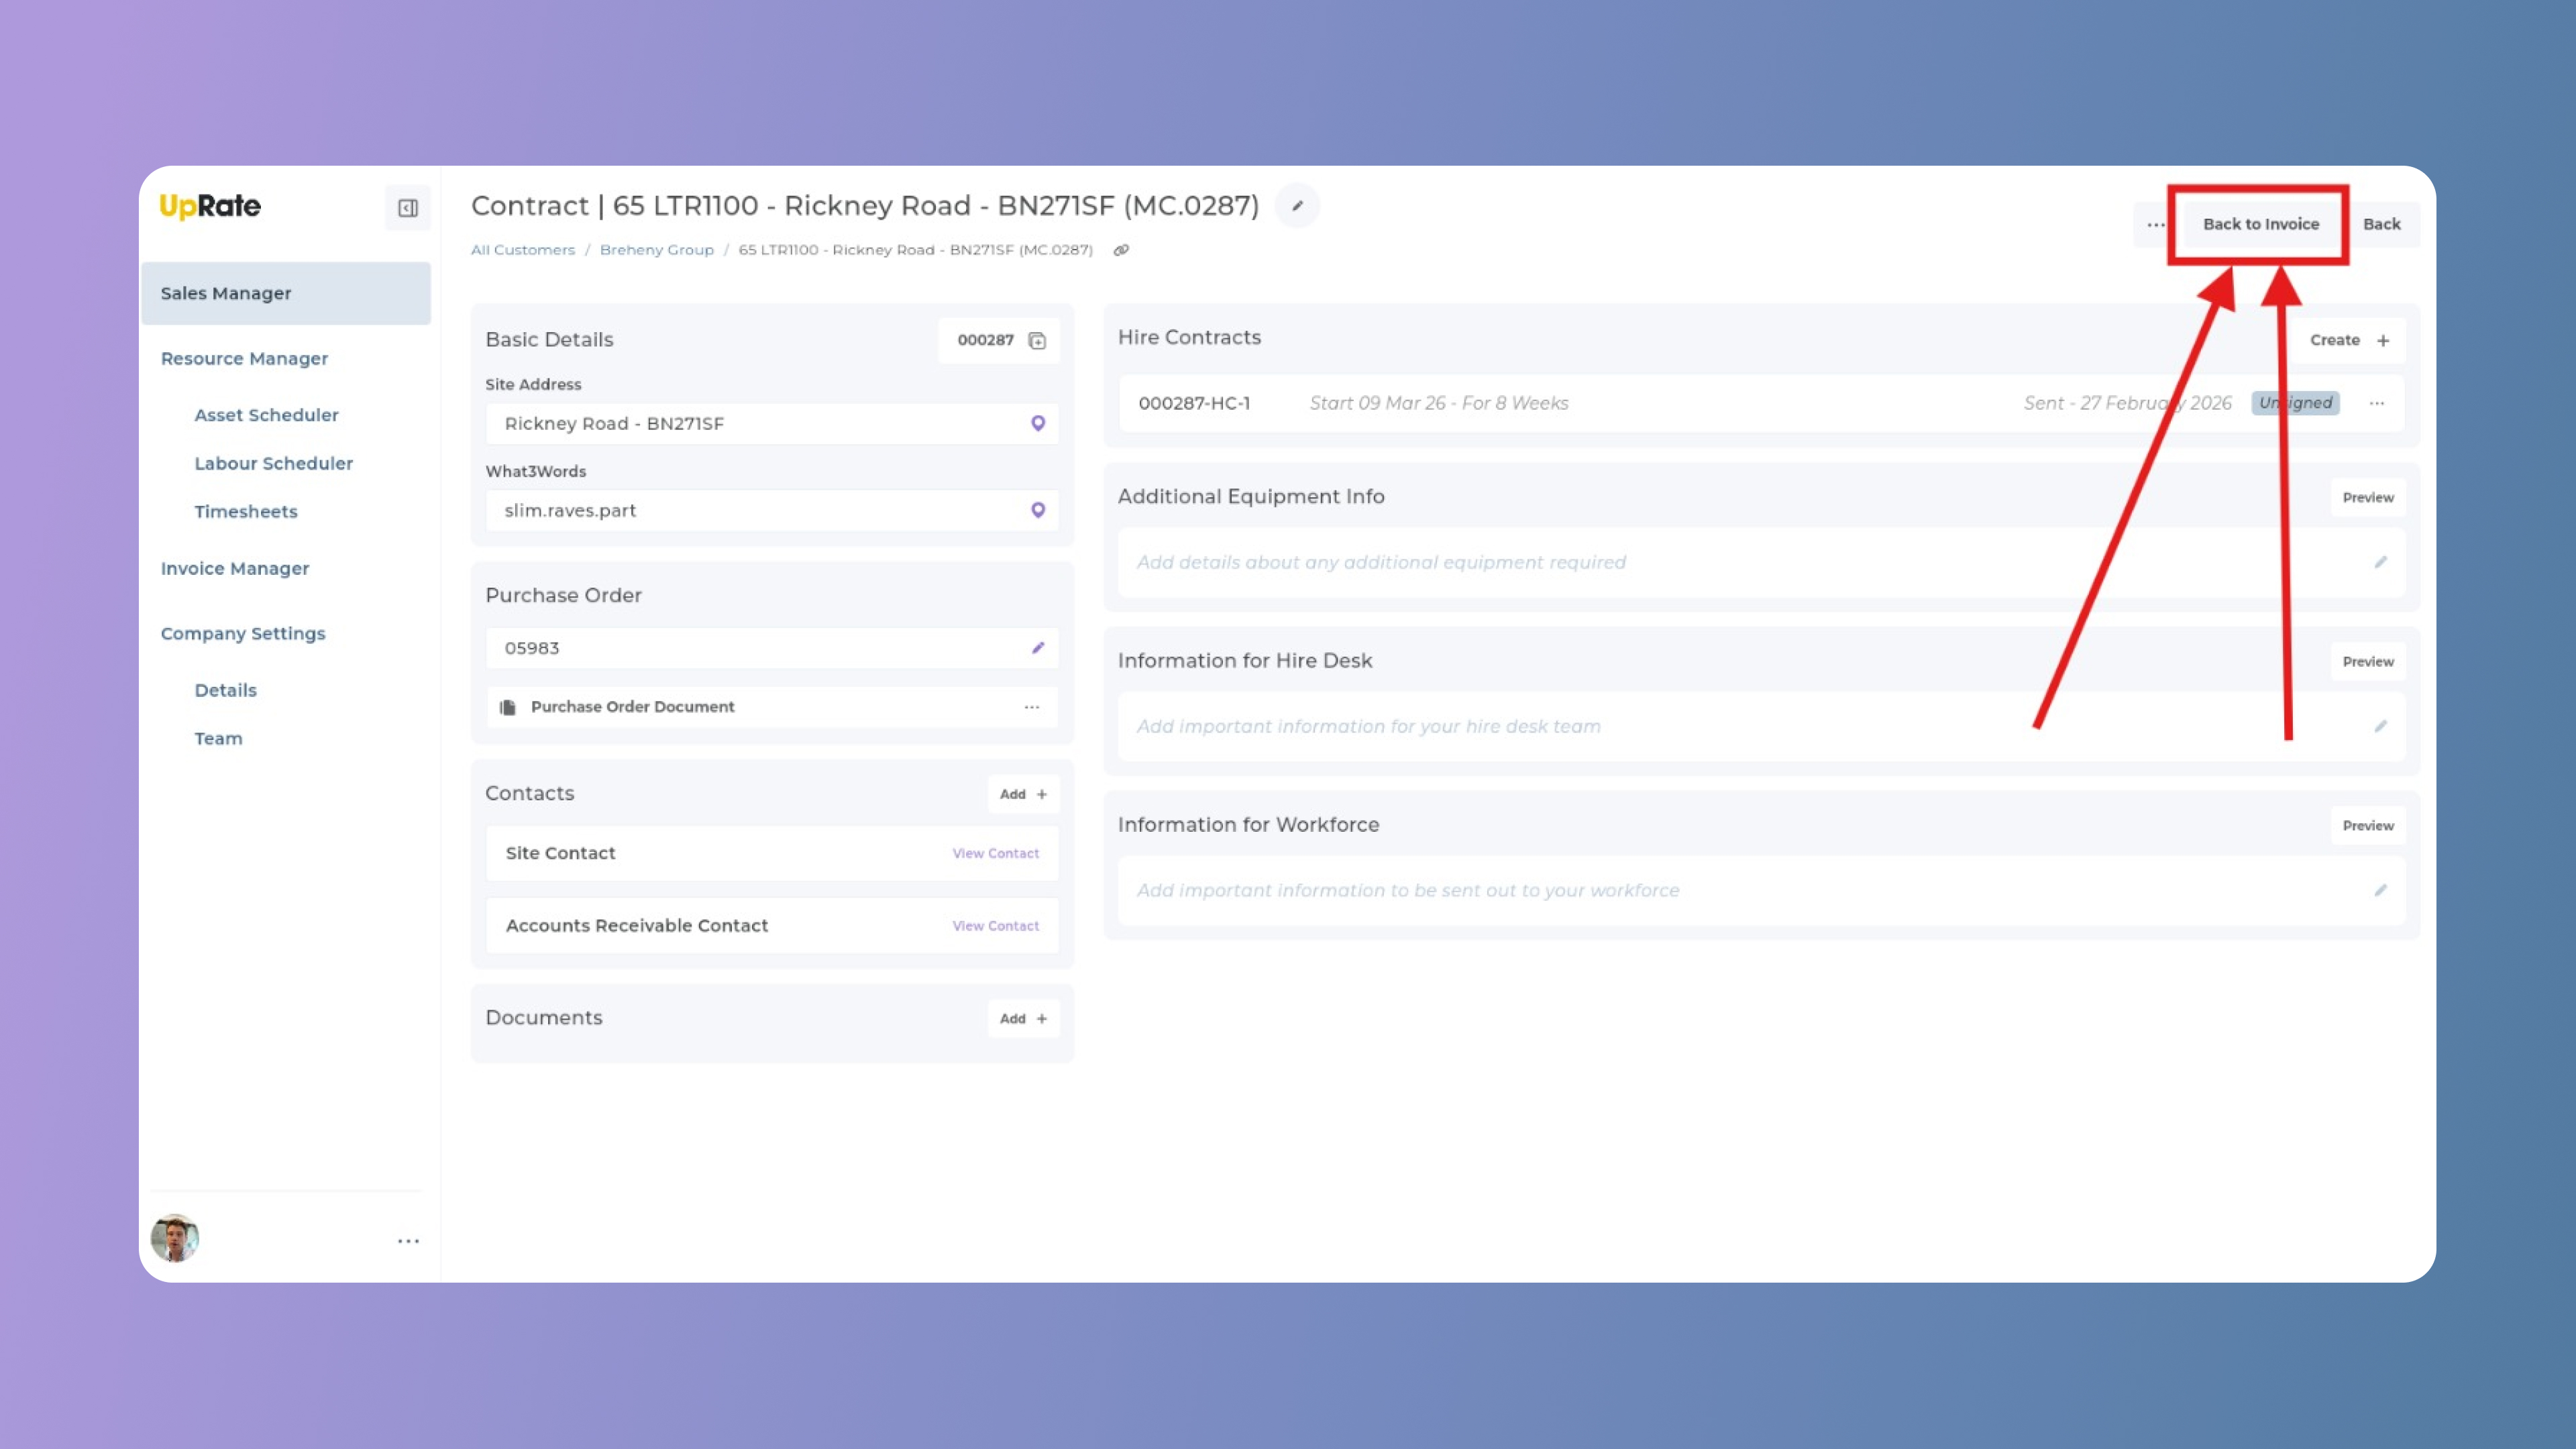
Task: Edit Additional Equipment Info pencil icon
Action: (x=2380, y=562)
